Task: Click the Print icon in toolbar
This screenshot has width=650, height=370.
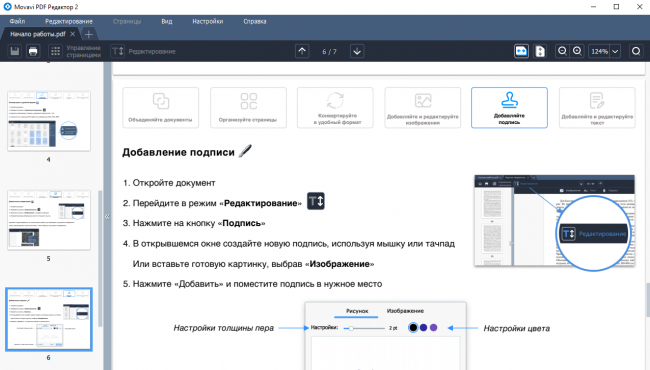Action: (33, 51)
